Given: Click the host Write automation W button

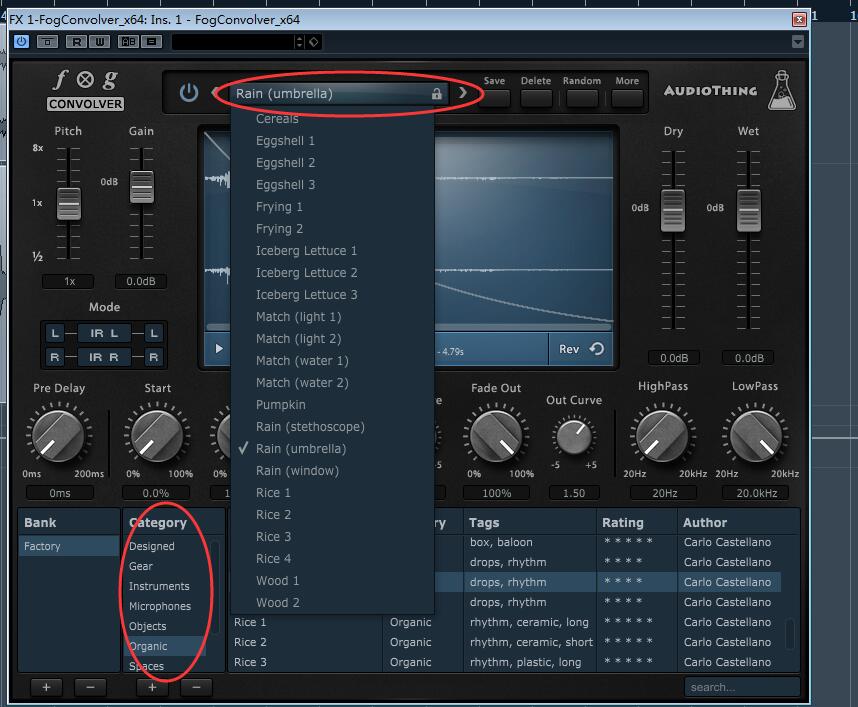Looking at the screenshot, I should 99,42.
